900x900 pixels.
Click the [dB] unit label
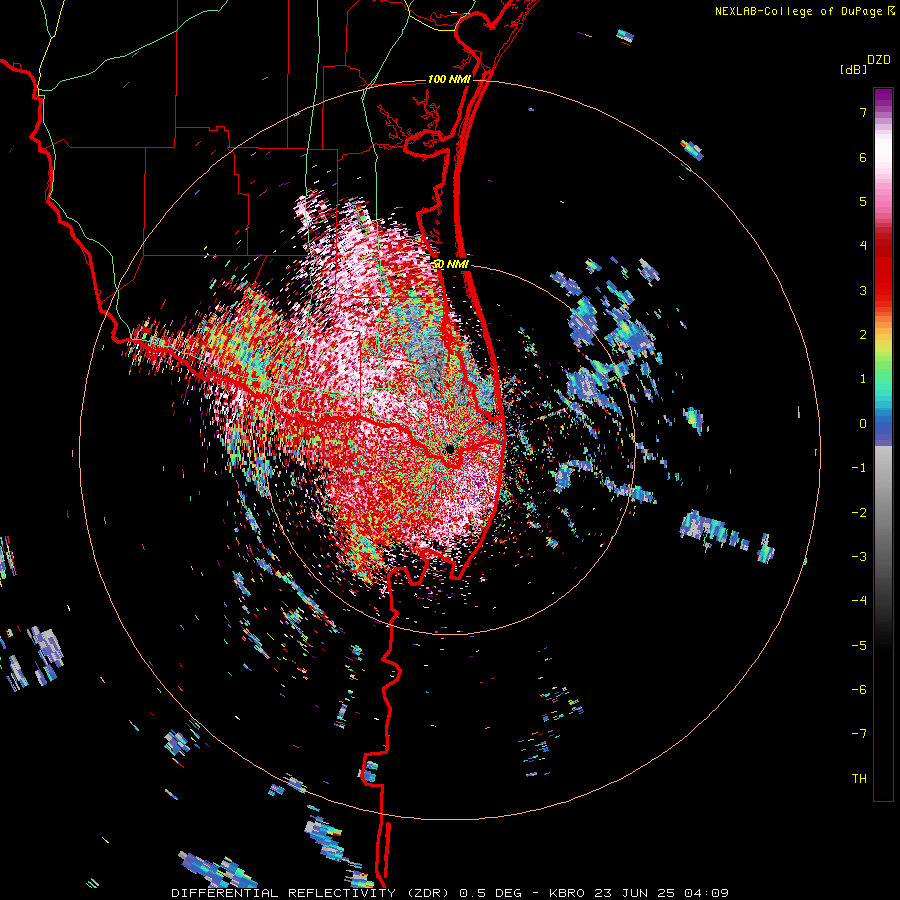[854, 69]
